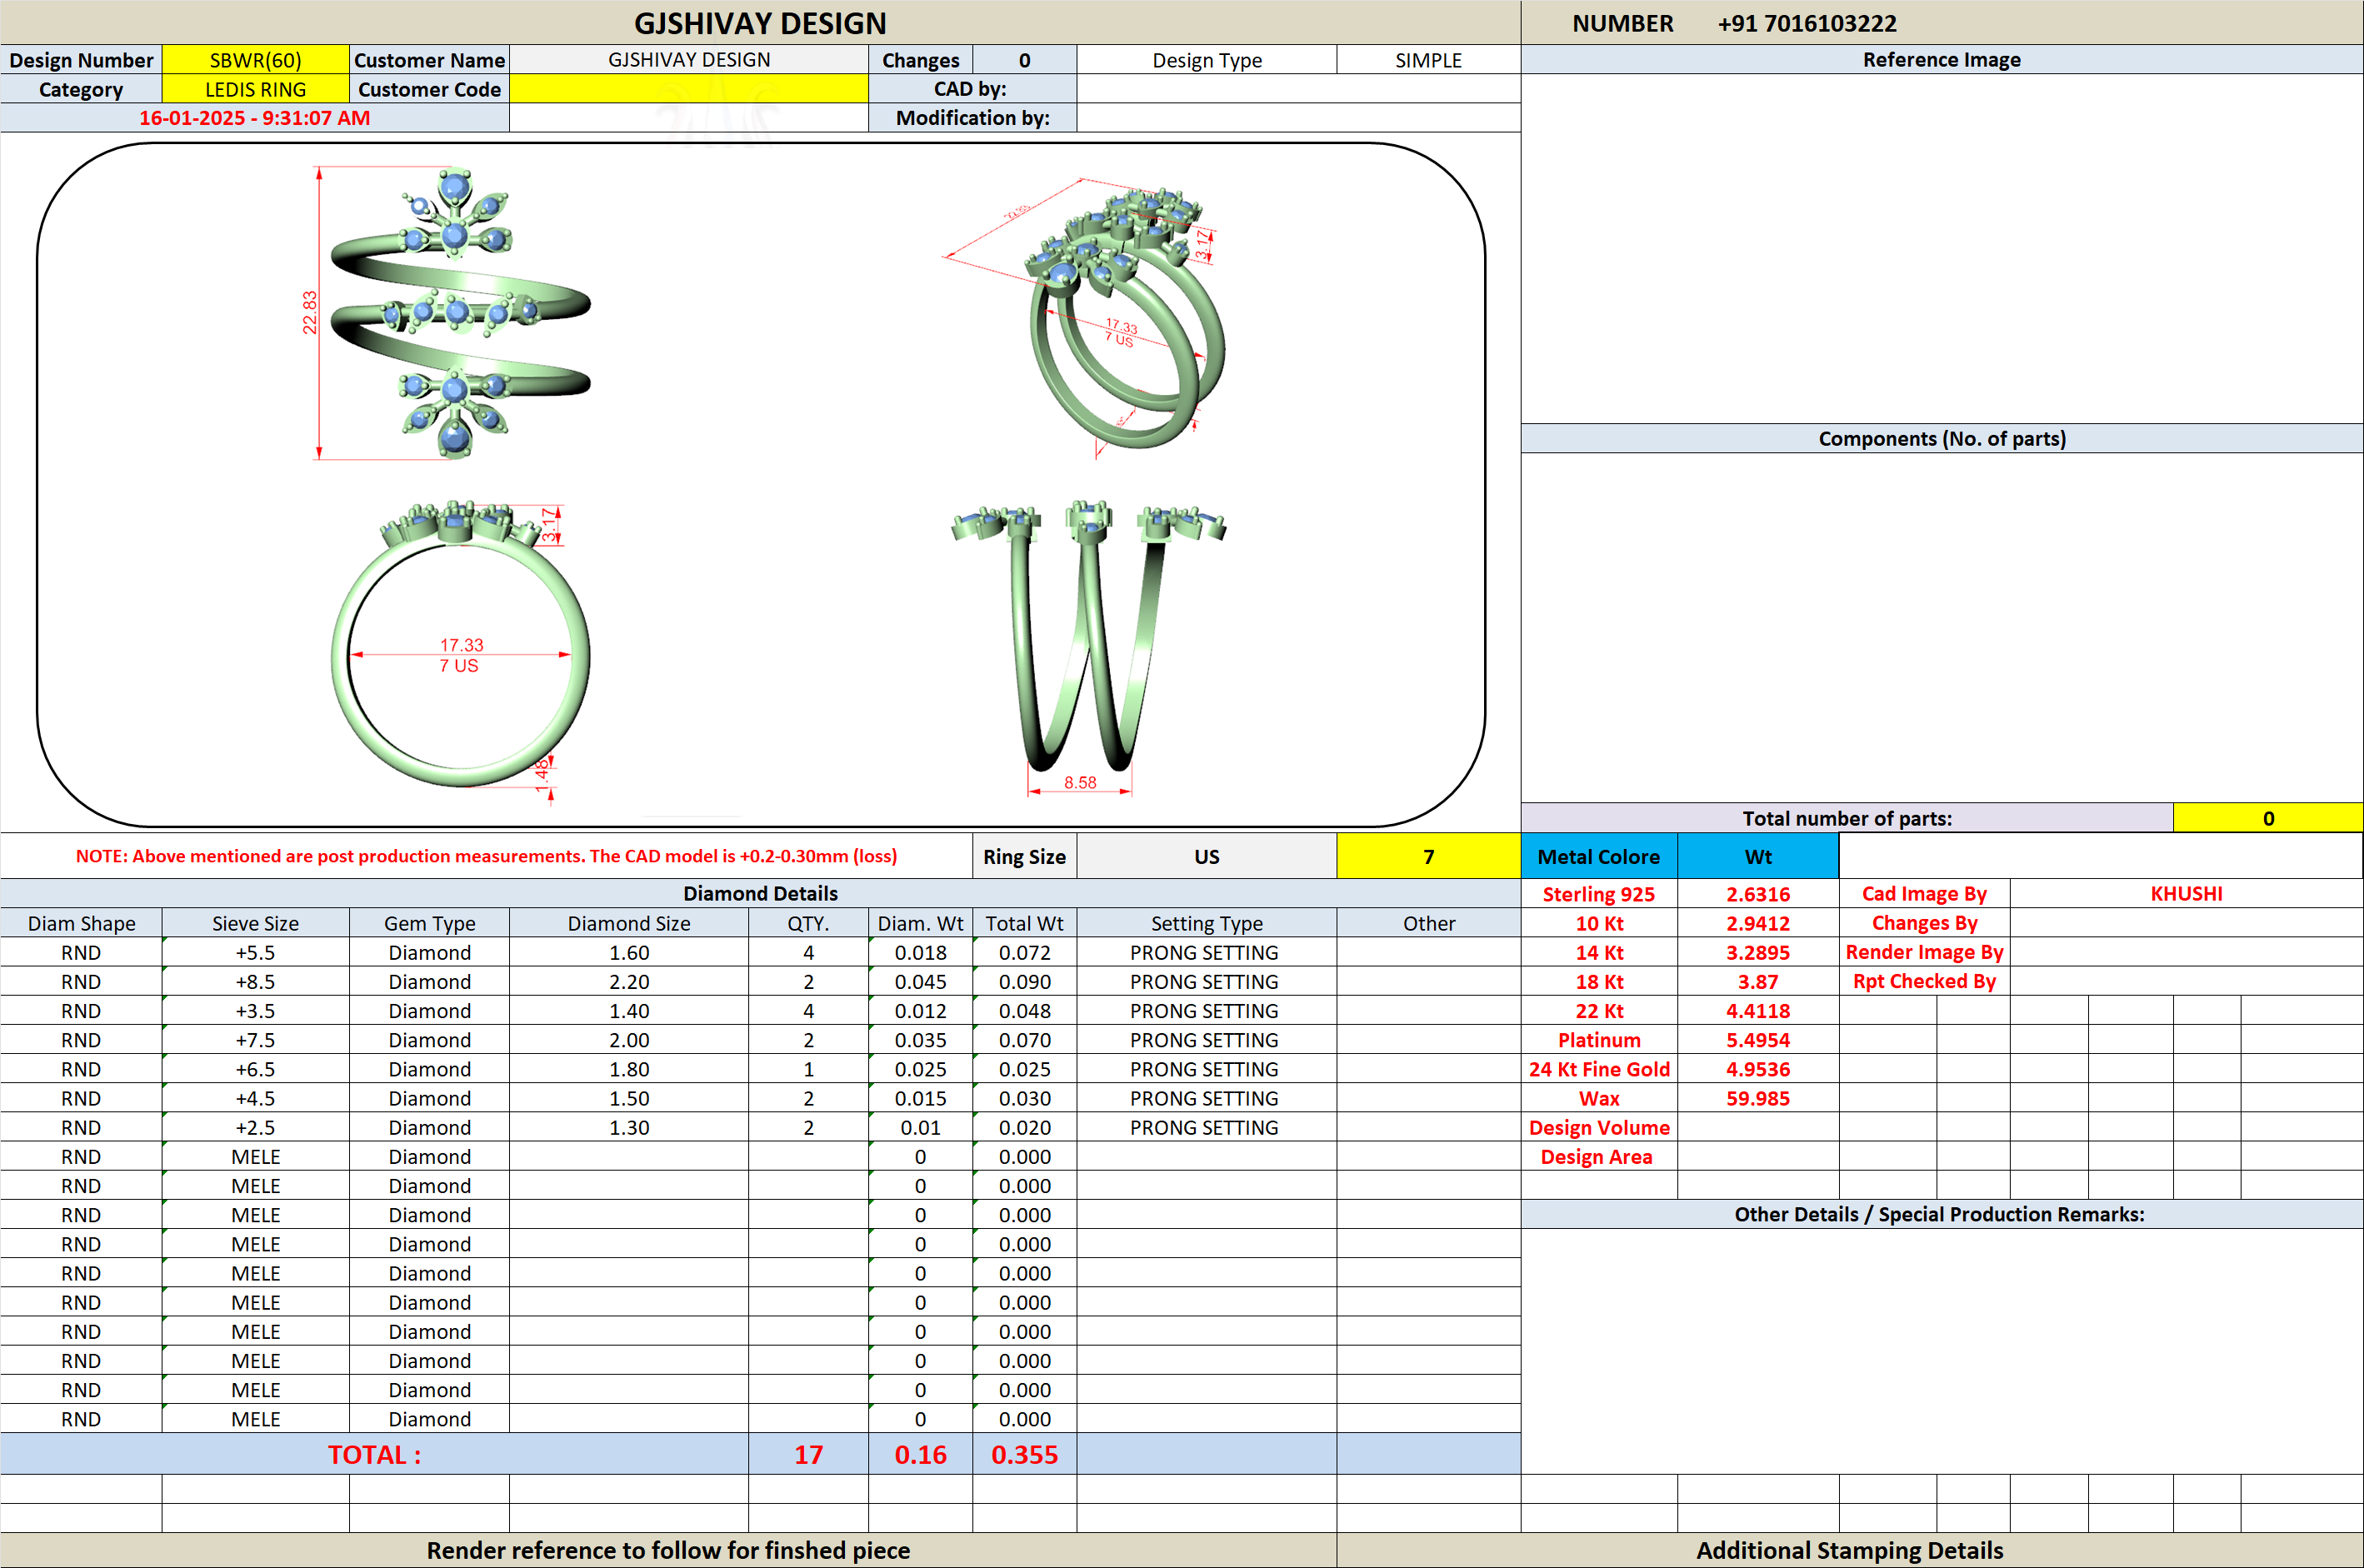Viewport: 2364px width, 1568px height.
Task: Click the yellow Design Number cell SBWR(60)
Action: click(255, 60)
